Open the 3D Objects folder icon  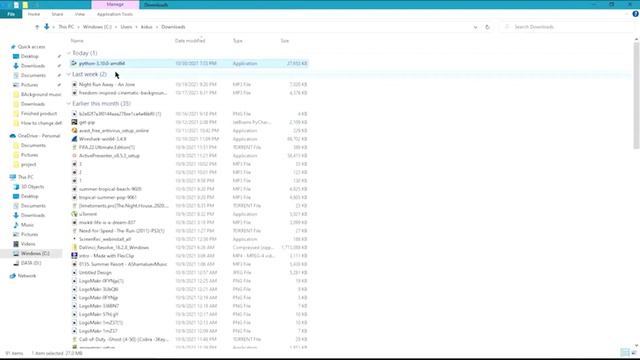pyautogui.click(x=16, y=187)
